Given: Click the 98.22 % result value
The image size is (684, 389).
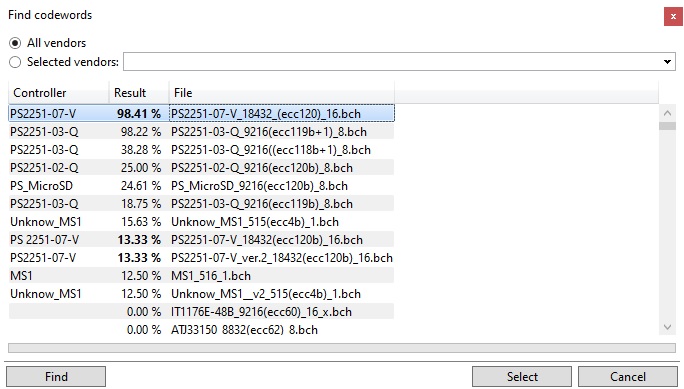Looking at the screenshot, I should [x=141, y=132].
